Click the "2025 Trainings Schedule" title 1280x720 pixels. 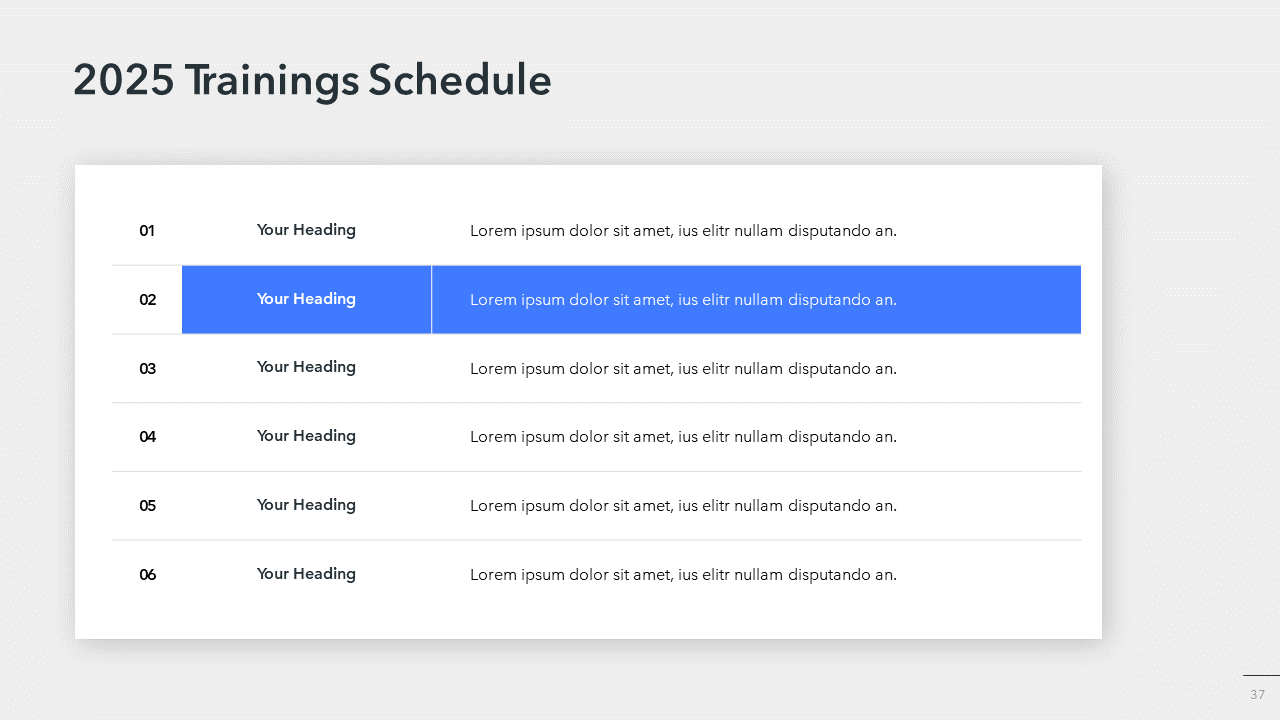click(x=312, y=81)
